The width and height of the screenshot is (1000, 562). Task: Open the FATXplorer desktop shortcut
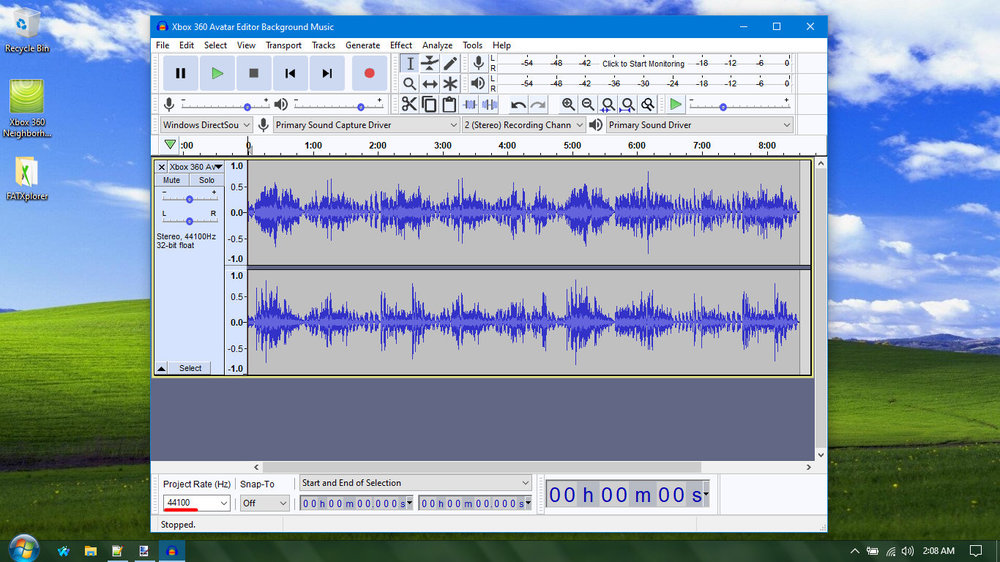26,178
